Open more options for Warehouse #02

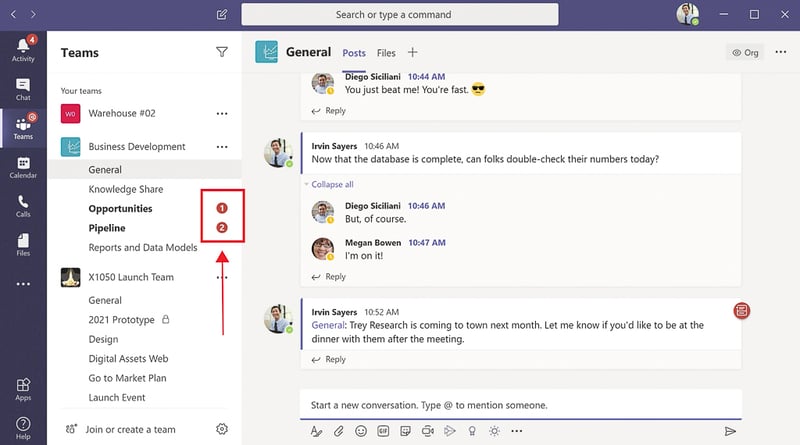tap(222, 114)
